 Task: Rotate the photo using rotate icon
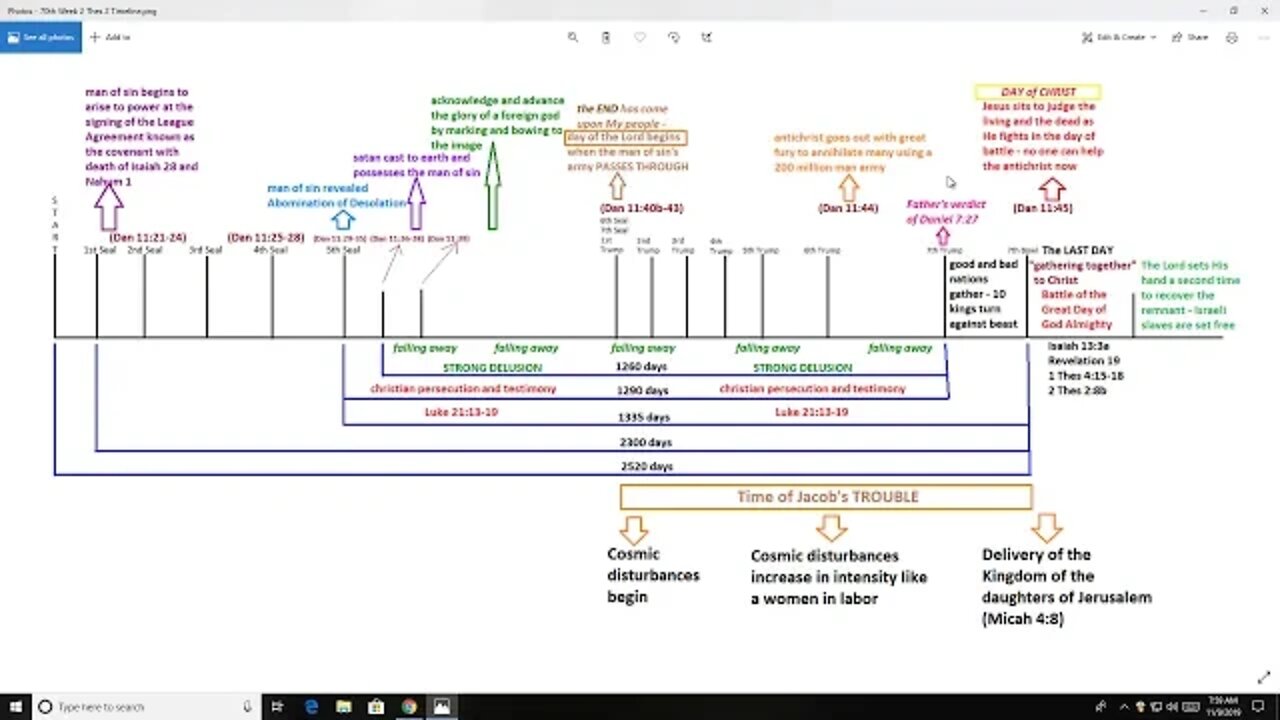pyautogui.click(x=674, y=37)
